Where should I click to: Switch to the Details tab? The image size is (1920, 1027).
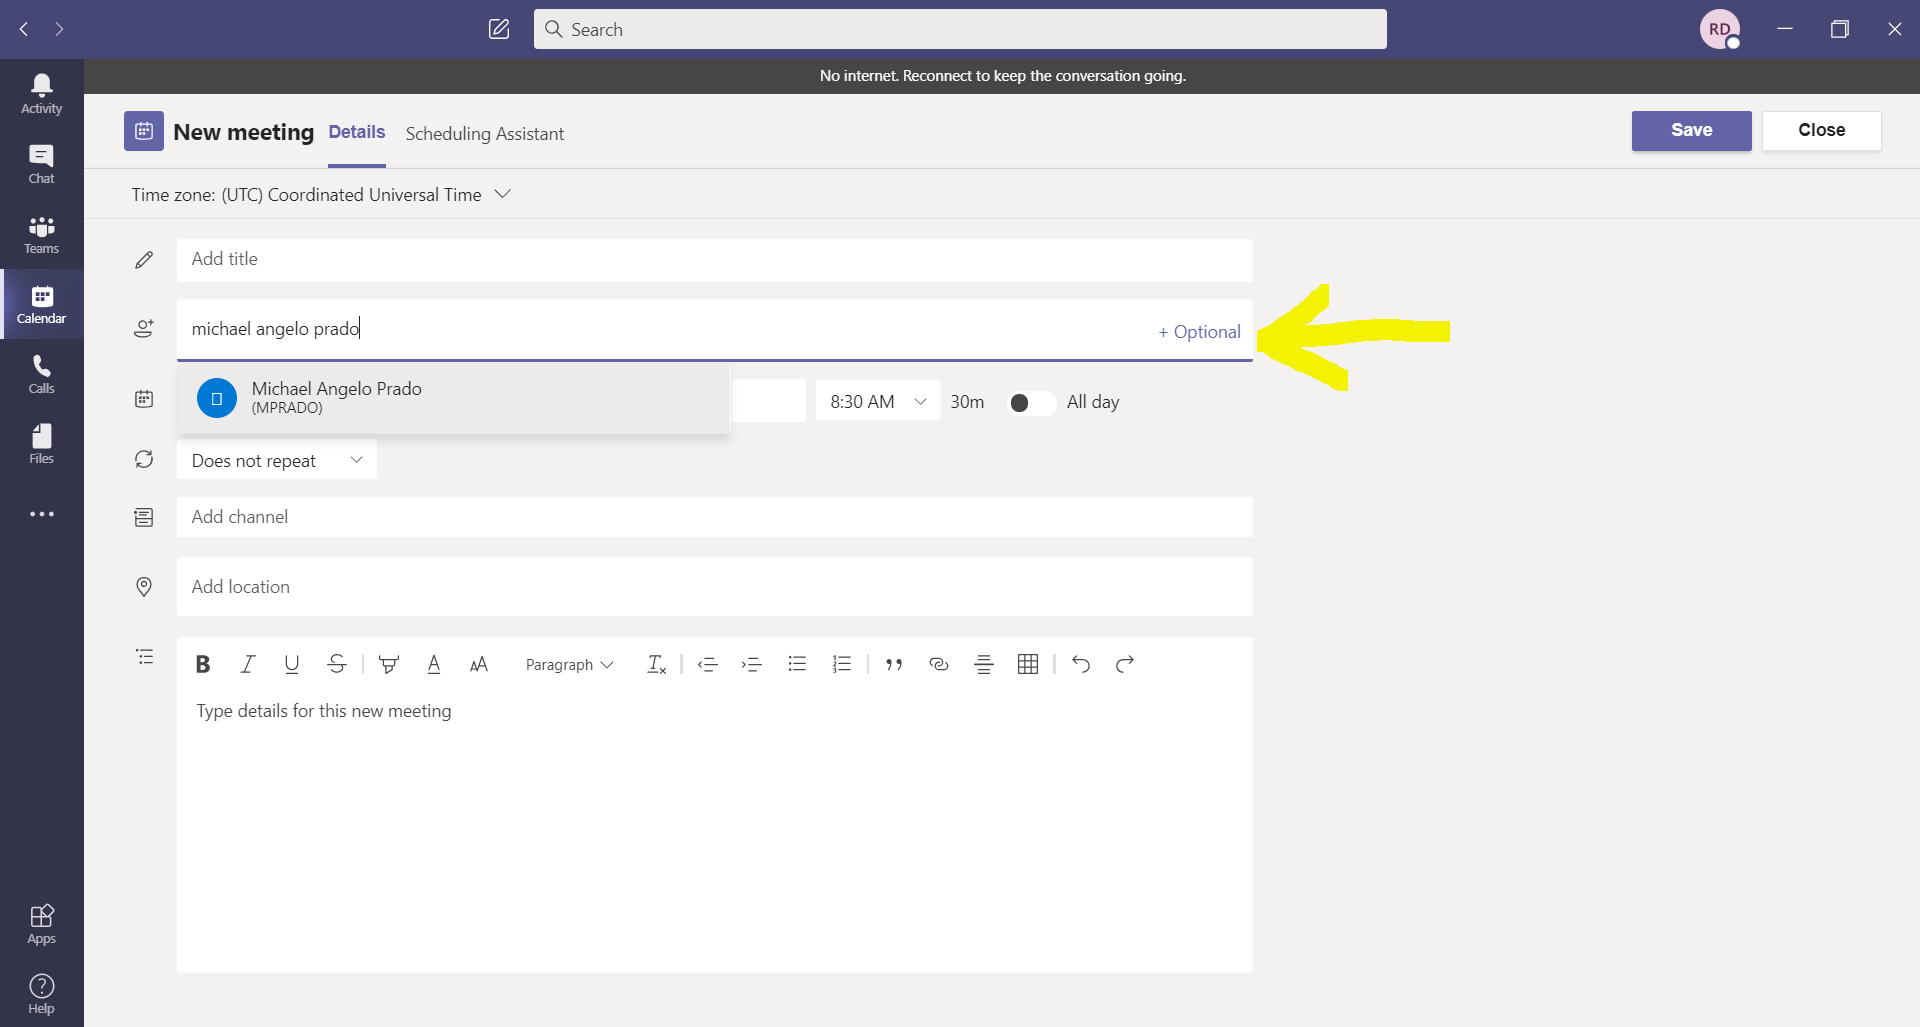pos(357,132)
